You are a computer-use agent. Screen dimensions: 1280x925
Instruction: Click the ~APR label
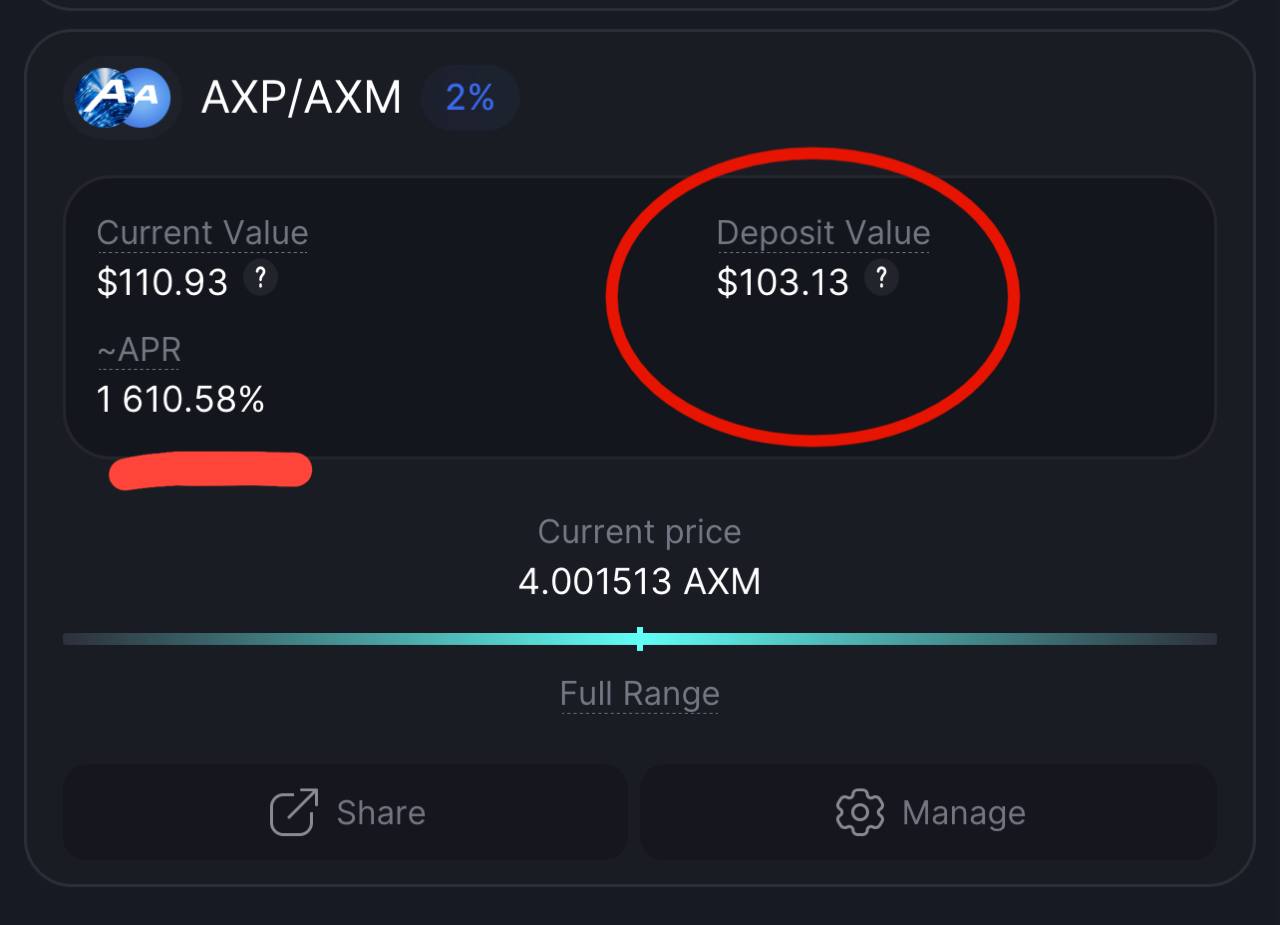click(138, 350)
